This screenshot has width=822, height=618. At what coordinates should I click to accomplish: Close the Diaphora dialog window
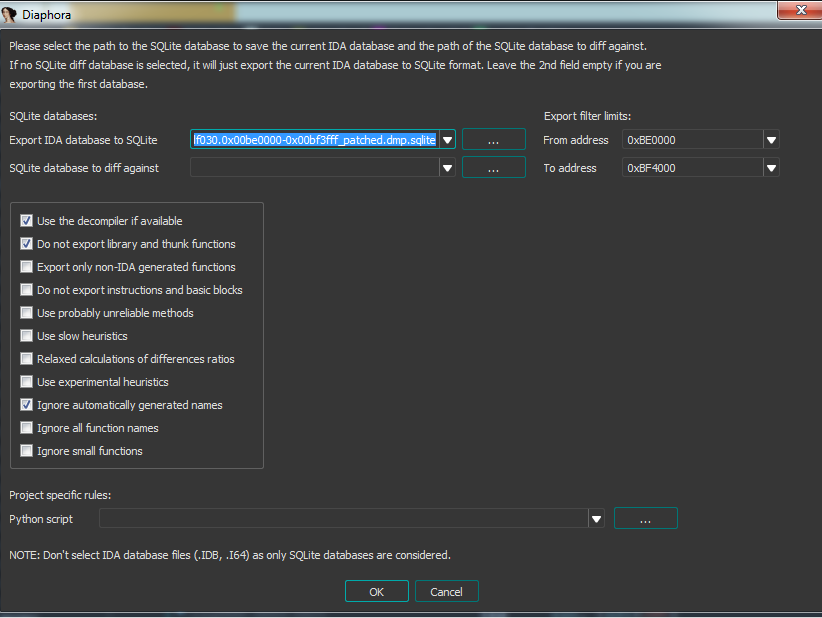[x=801, y=10]
